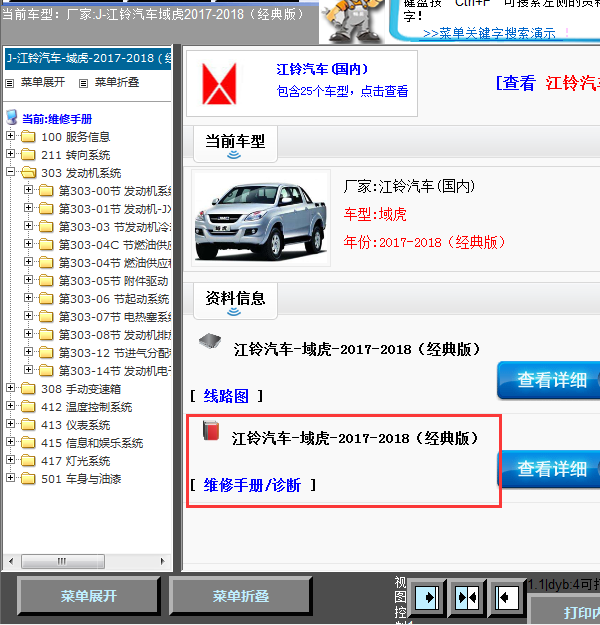Click the view control left-arrow icon
The width and height of the screenshot is (600, 625).
pos(506,598)
